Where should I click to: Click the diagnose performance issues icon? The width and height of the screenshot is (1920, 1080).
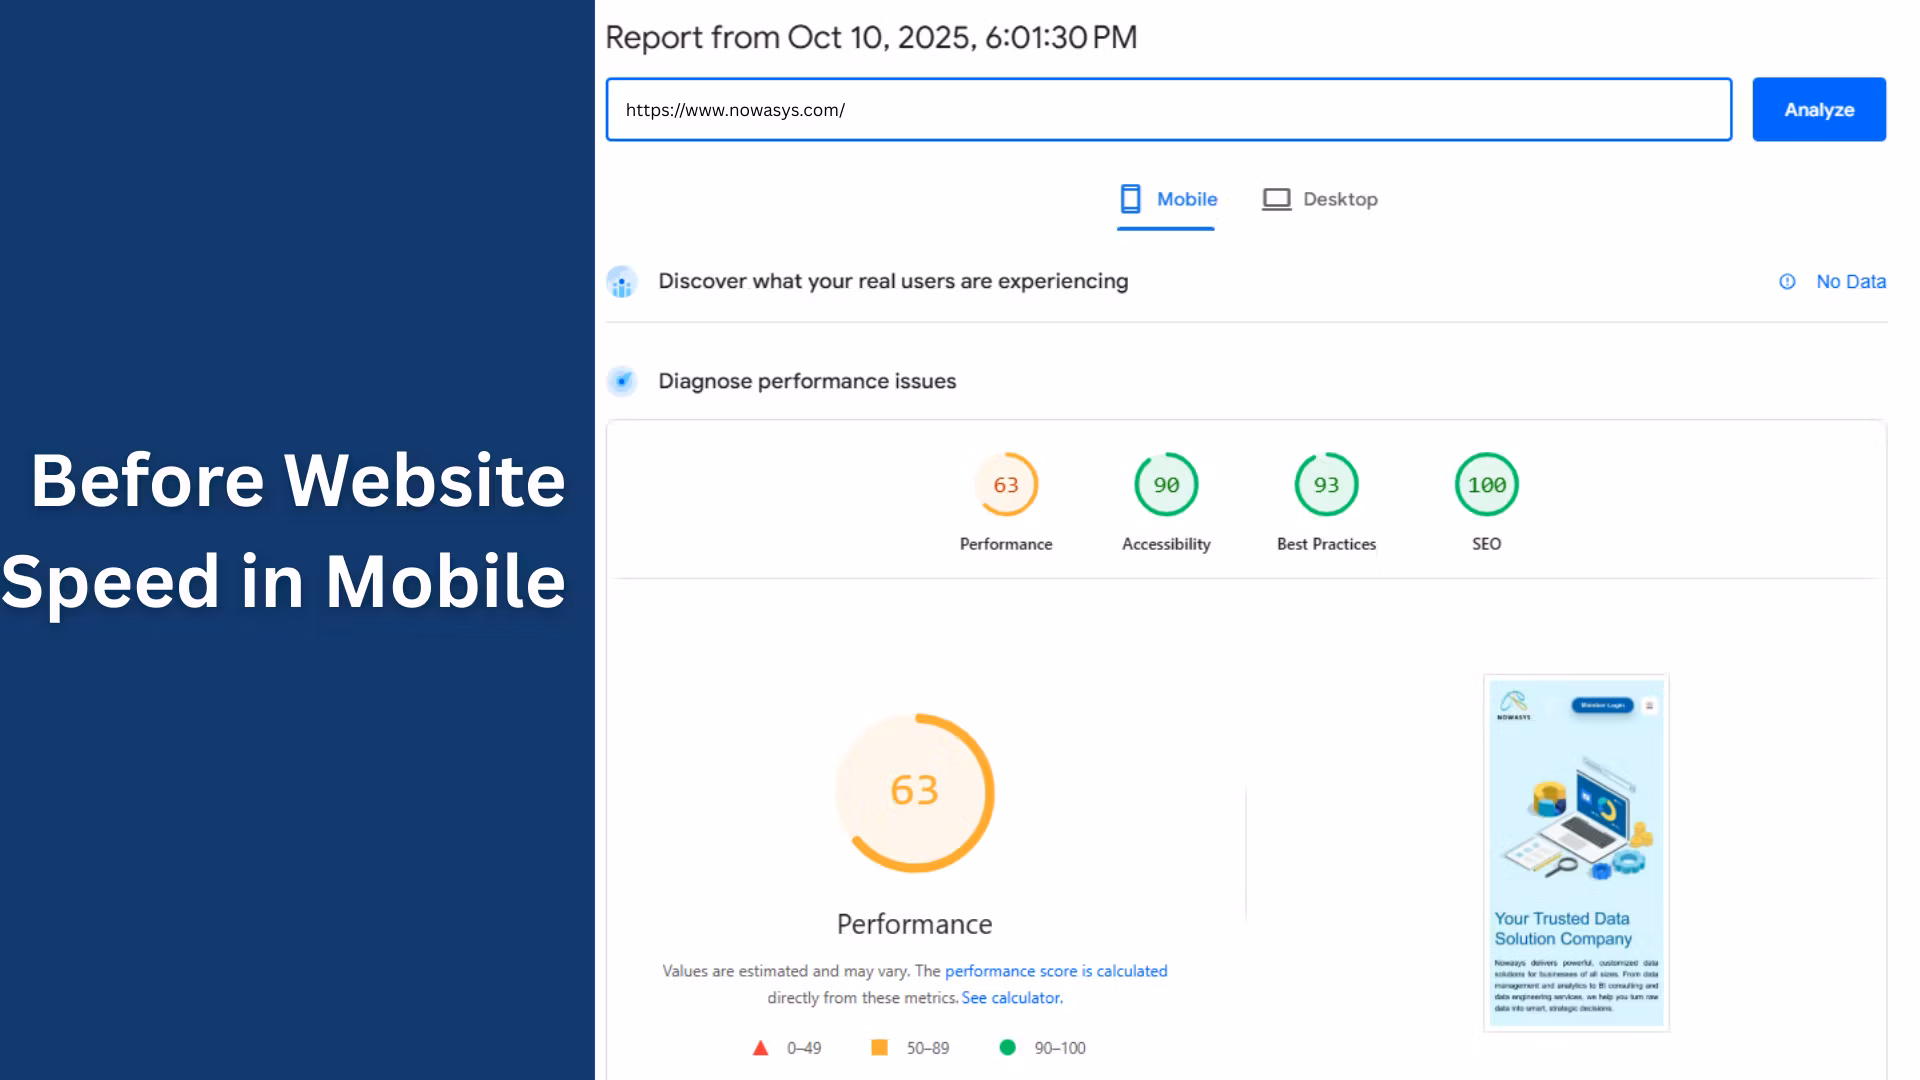click(x=622, y=381)
